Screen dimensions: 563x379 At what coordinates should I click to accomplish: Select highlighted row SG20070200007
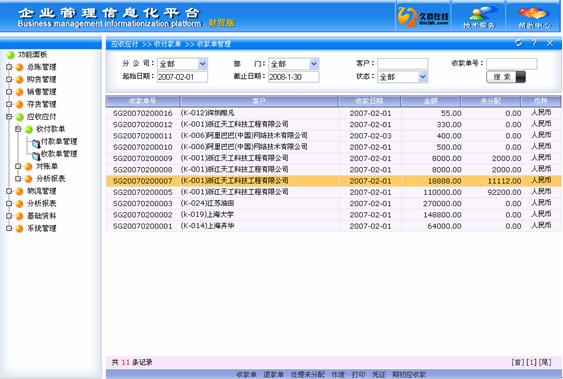coord(333,181)
